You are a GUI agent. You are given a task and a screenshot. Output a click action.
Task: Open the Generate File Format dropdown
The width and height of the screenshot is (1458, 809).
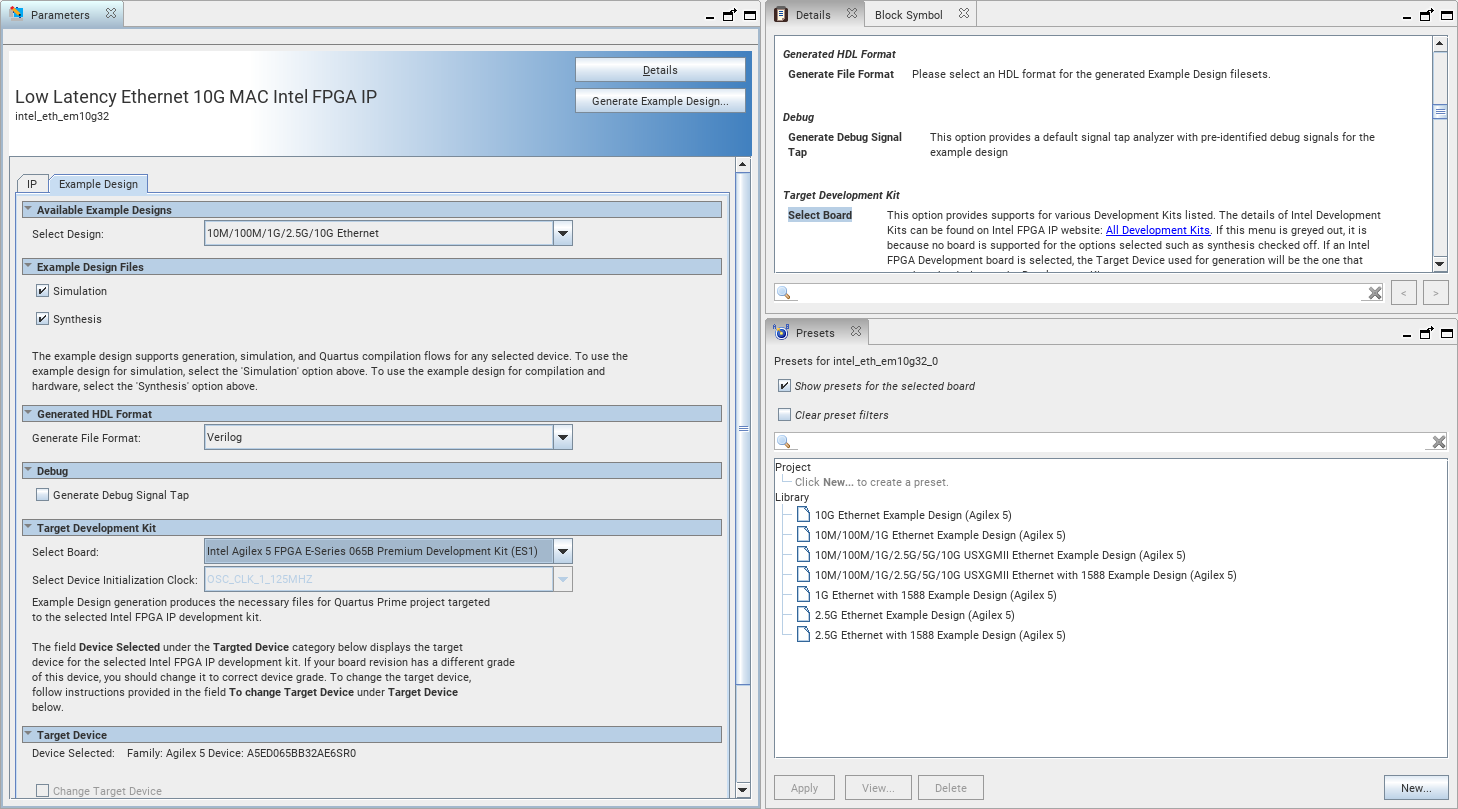(563, 437)
